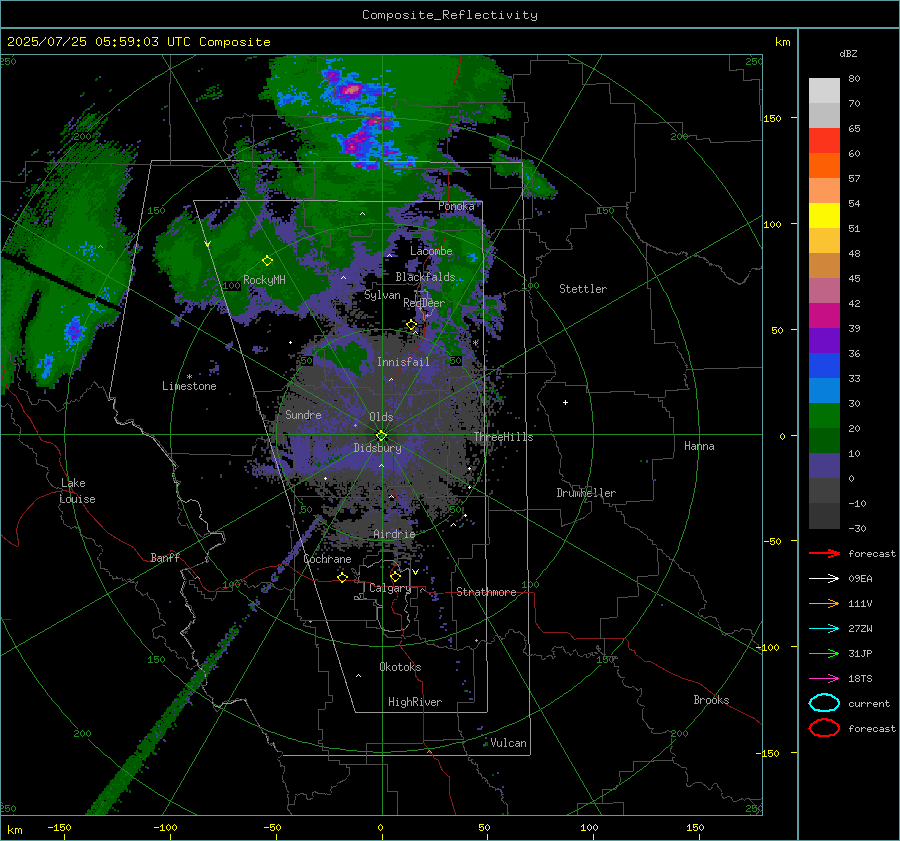Click the Lacombe city label
Screen dimensions: 900x841
point(431,251)
